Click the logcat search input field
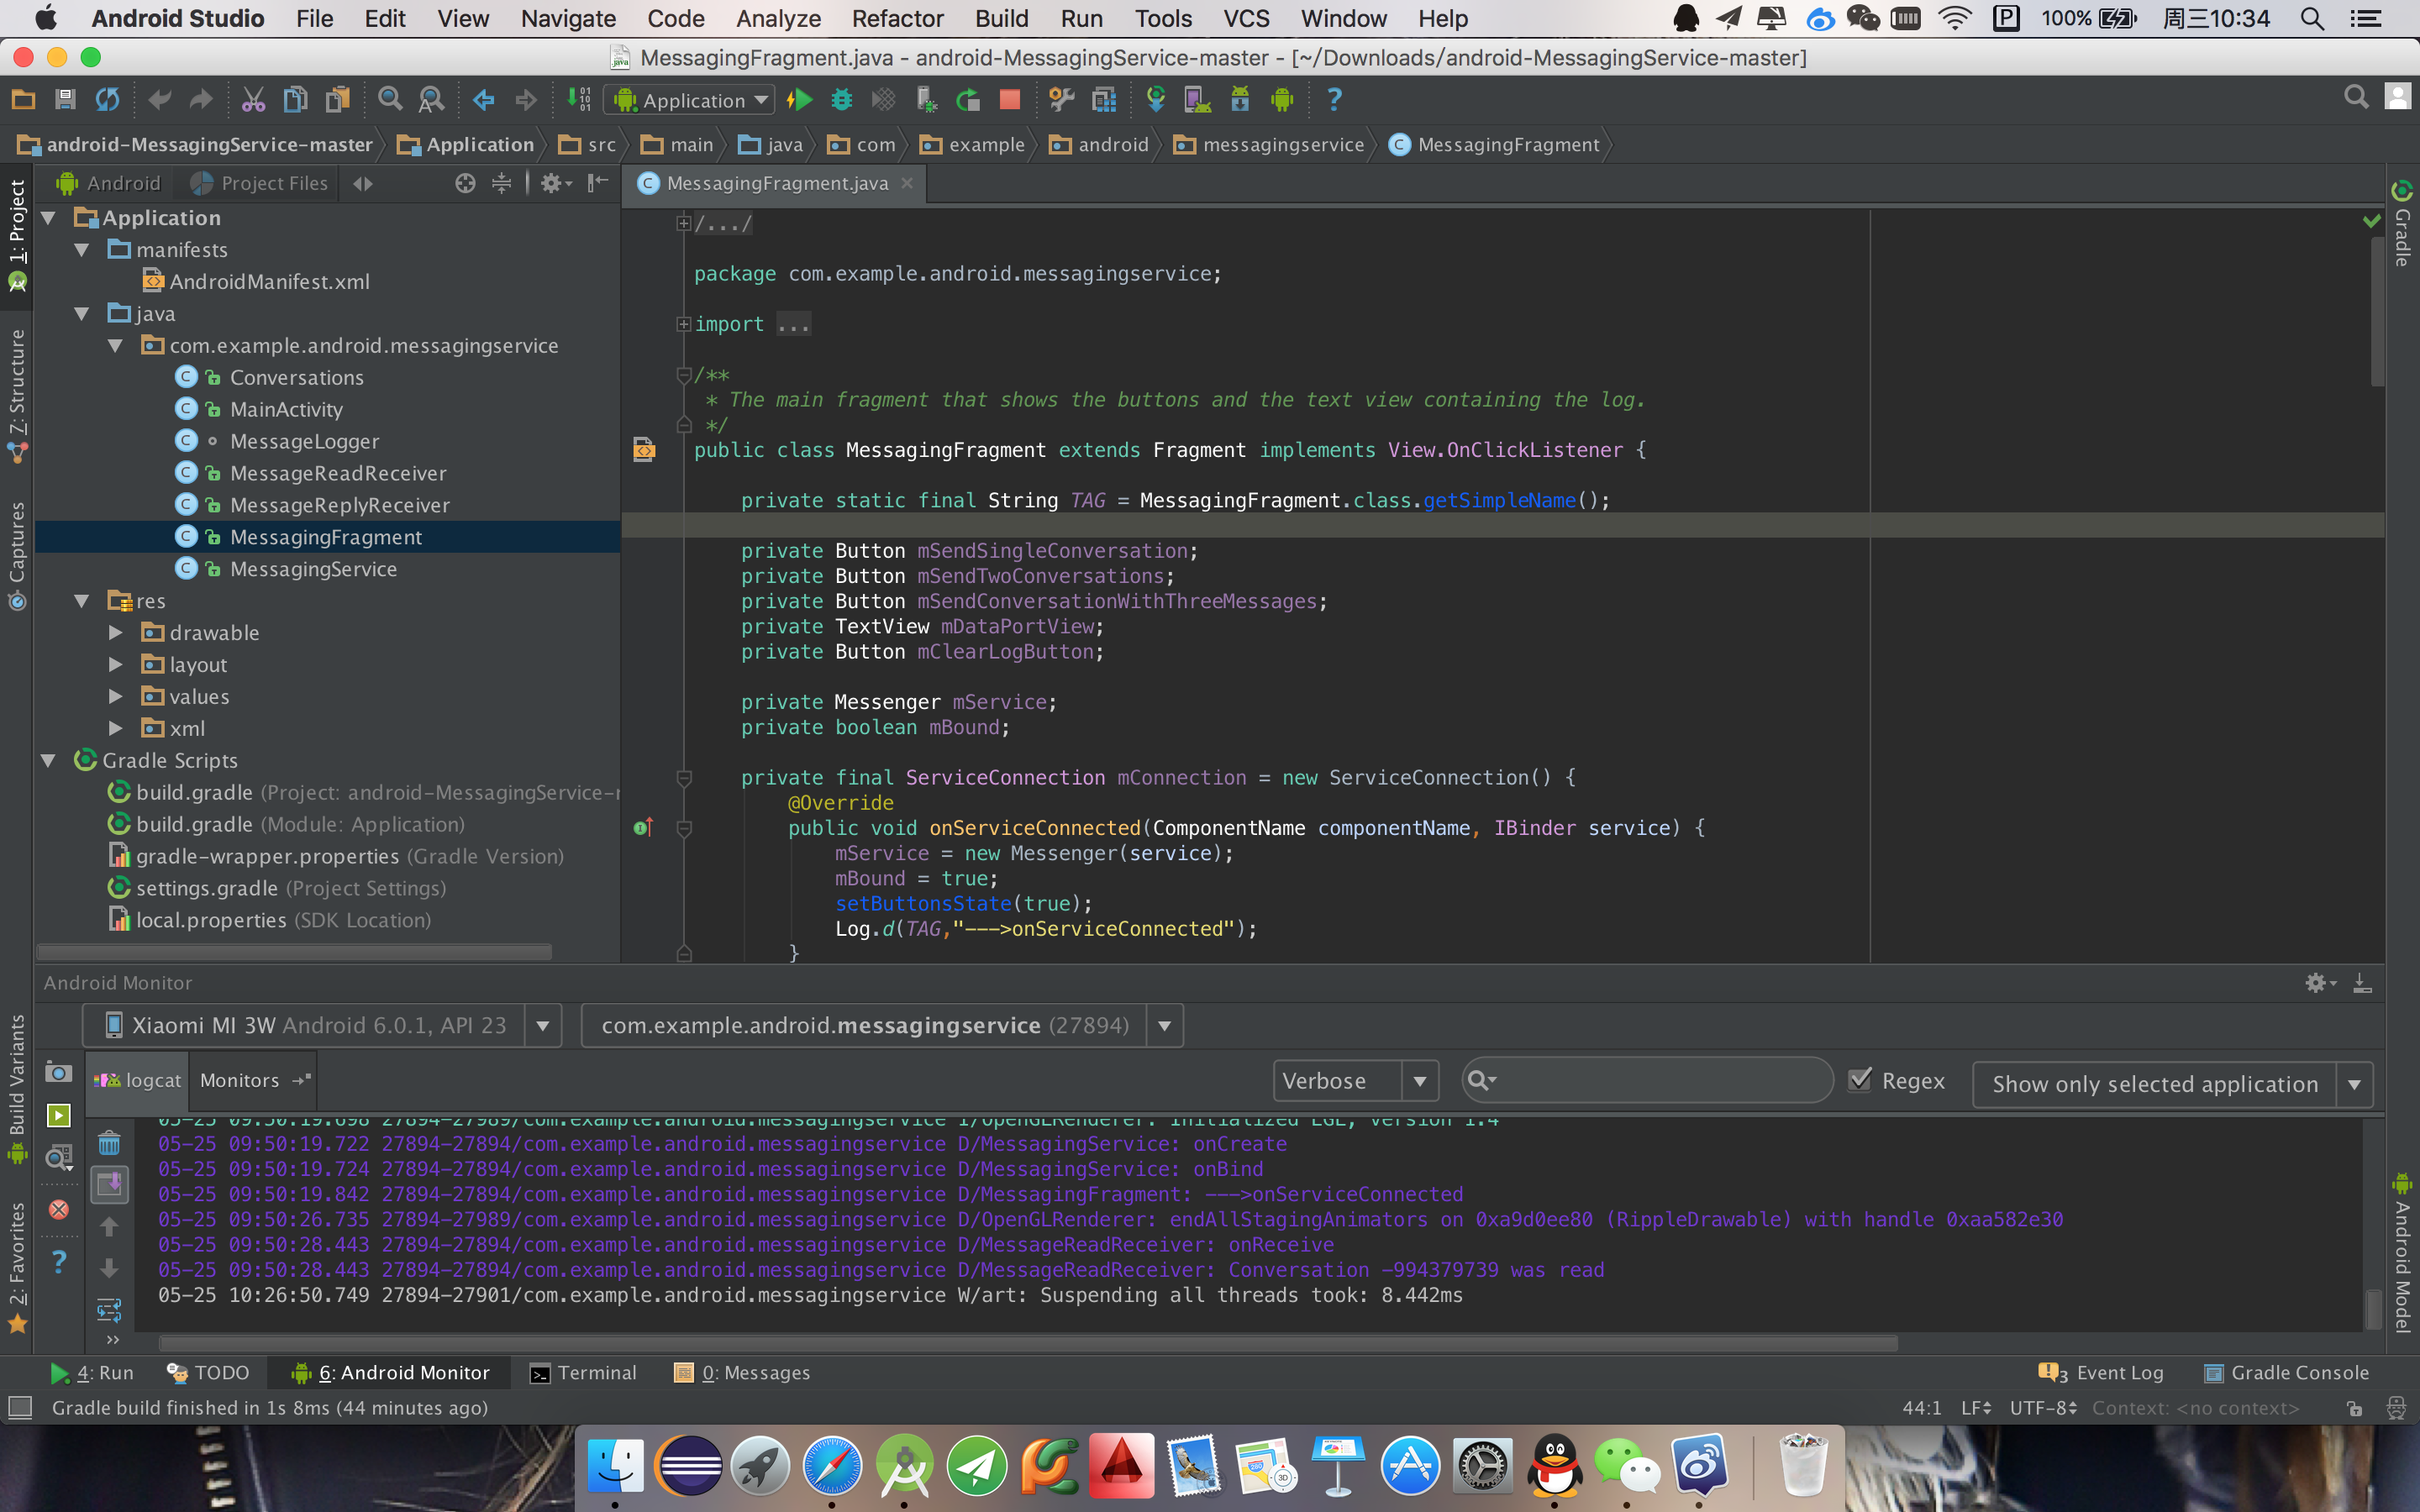Viewport: 2420px width, 1512px height. (1660, 1081)
